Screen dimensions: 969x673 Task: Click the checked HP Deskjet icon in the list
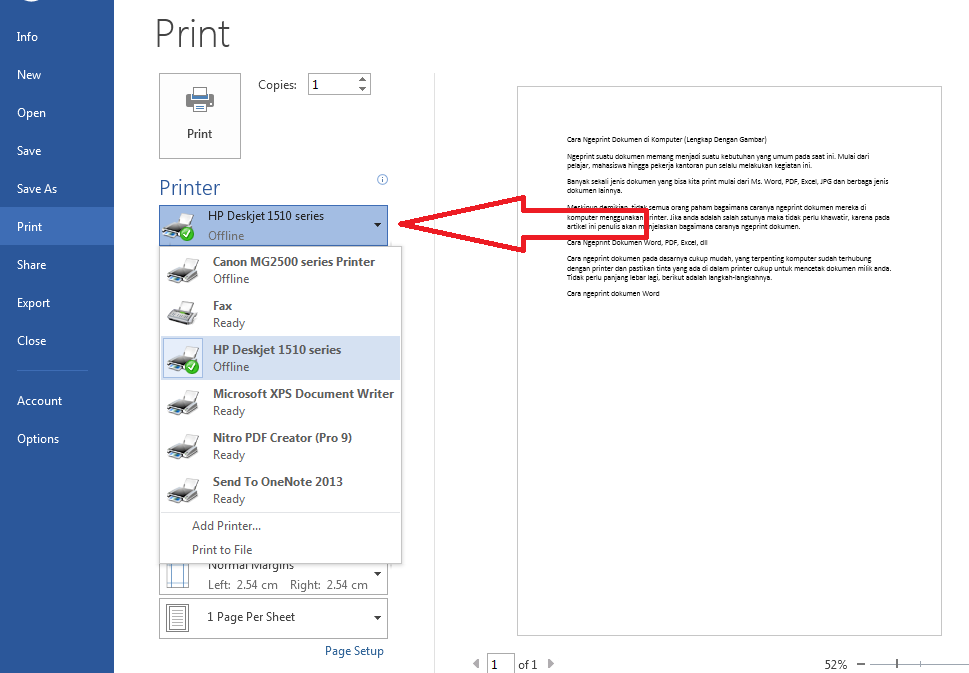click(x=183, y=358)
